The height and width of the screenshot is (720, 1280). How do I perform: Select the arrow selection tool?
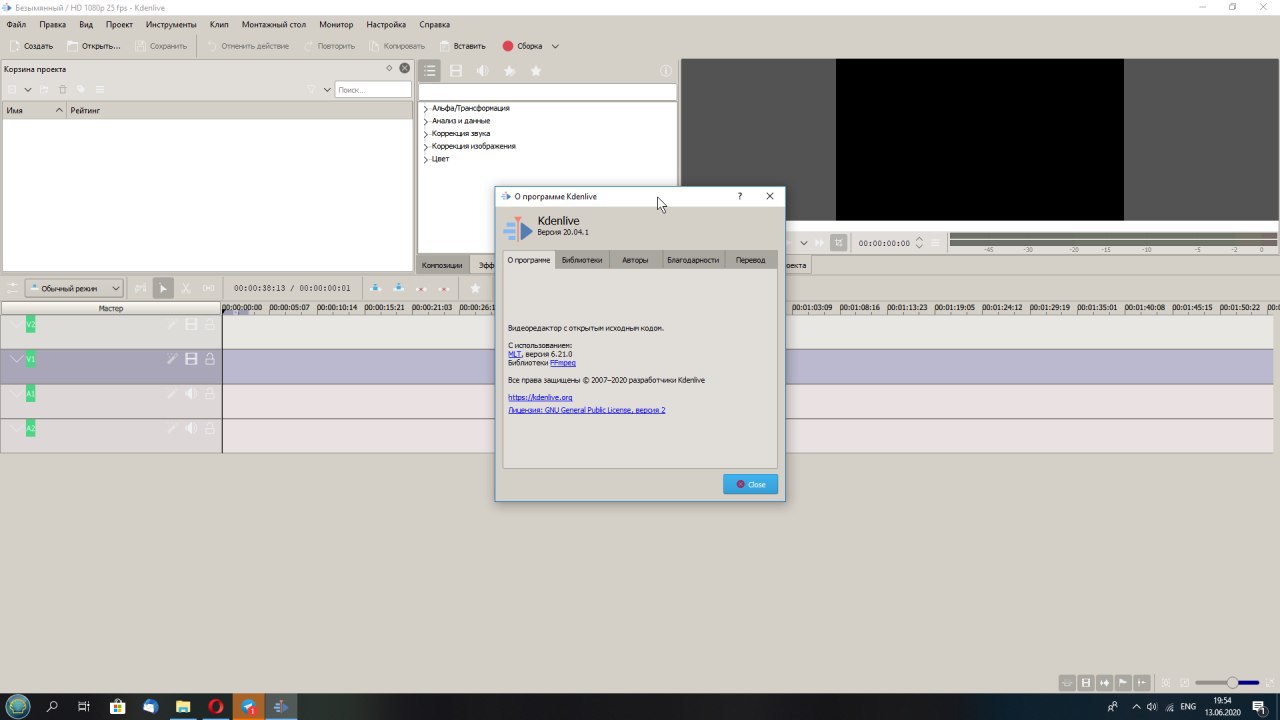click(x=164, y=288)
